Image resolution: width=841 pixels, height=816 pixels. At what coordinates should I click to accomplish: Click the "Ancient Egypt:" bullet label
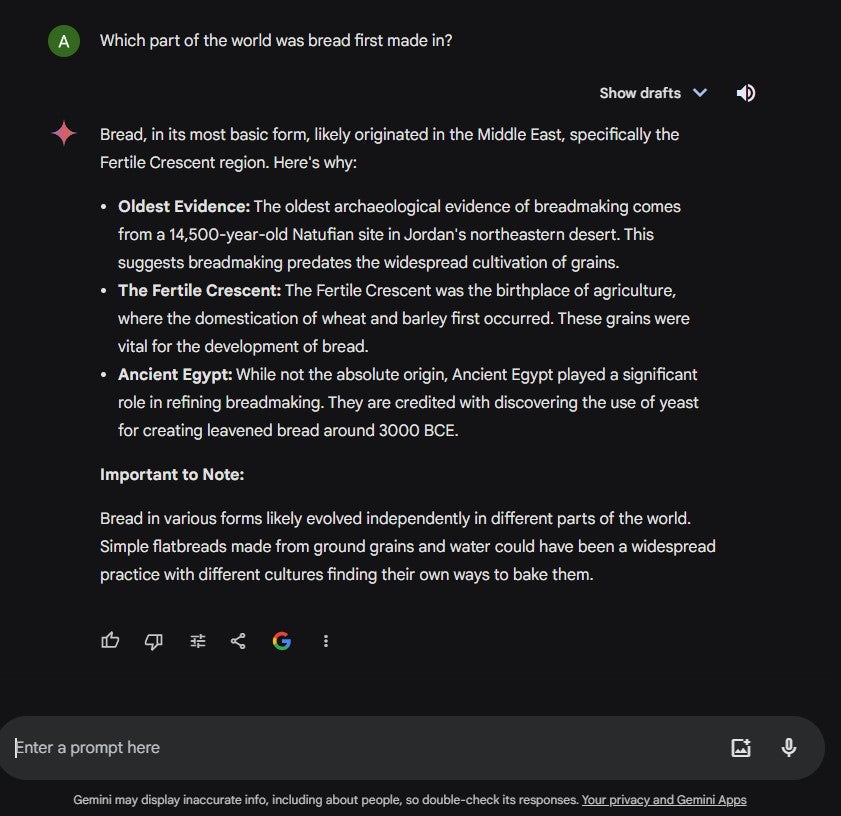click(x=175, y=374)
